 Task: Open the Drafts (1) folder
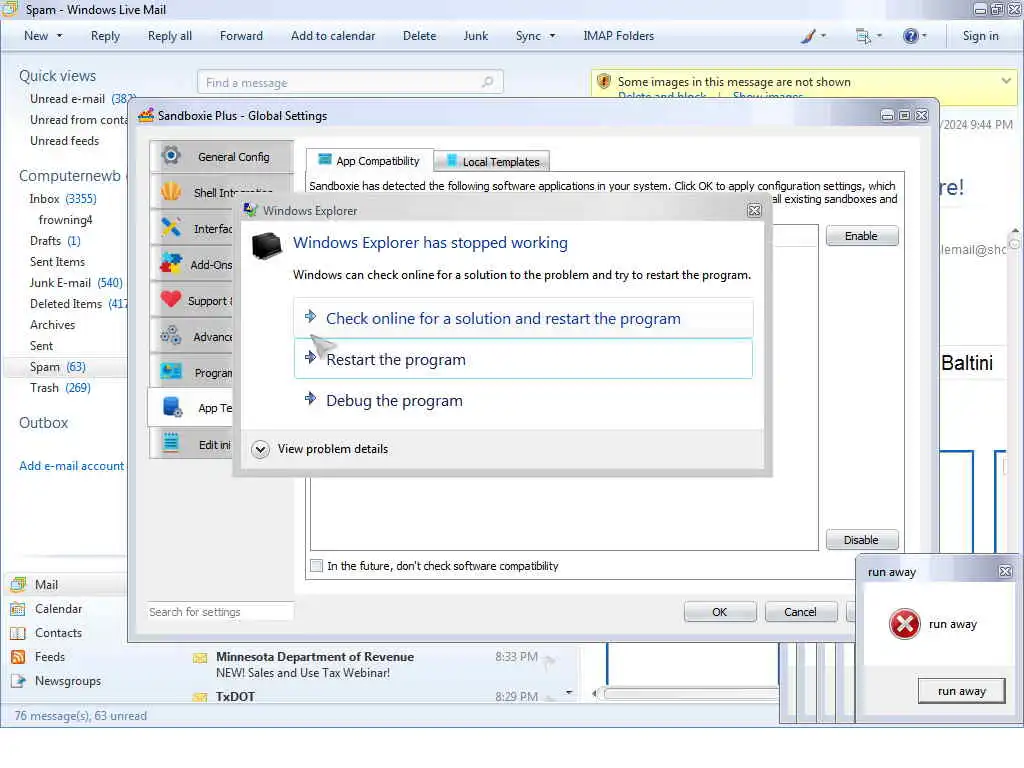tap(55, 241)
